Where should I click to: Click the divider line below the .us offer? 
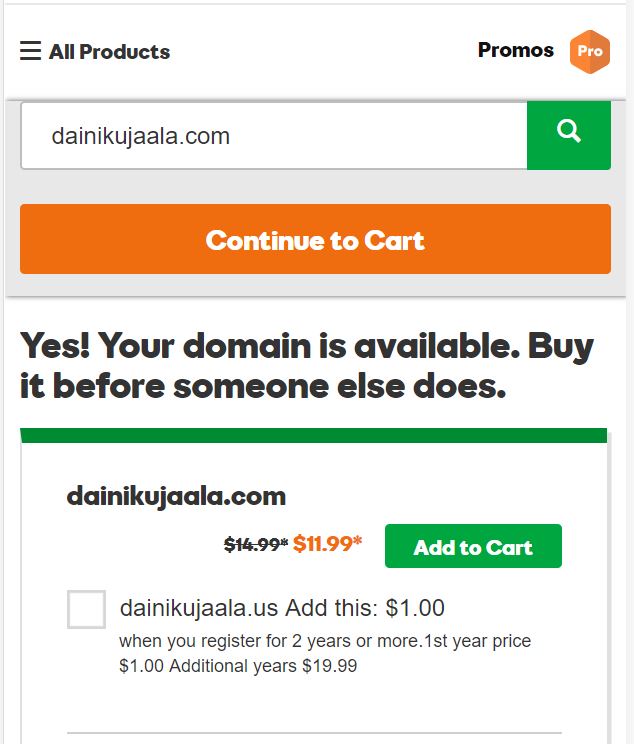pos(337,733)
